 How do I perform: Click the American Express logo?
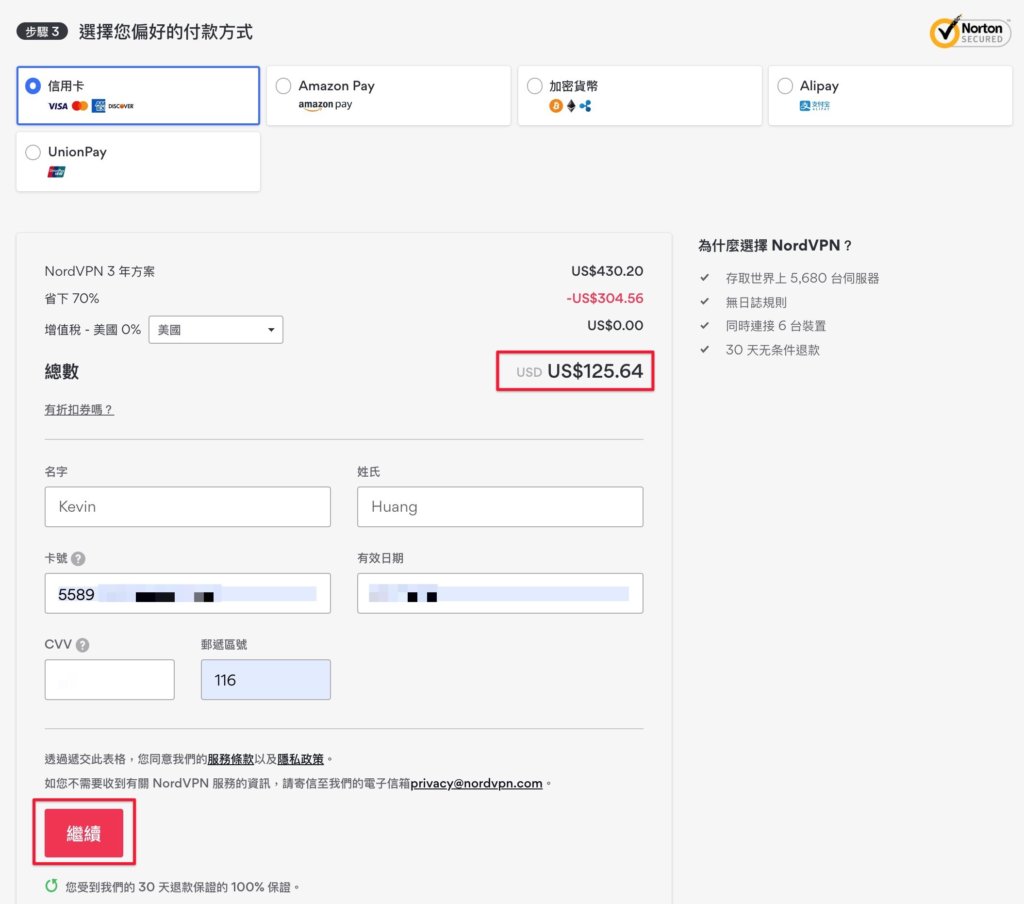pos(99,106)
